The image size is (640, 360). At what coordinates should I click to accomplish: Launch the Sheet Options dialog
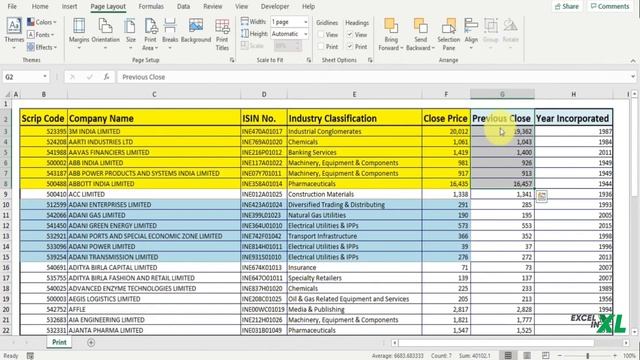370,60
